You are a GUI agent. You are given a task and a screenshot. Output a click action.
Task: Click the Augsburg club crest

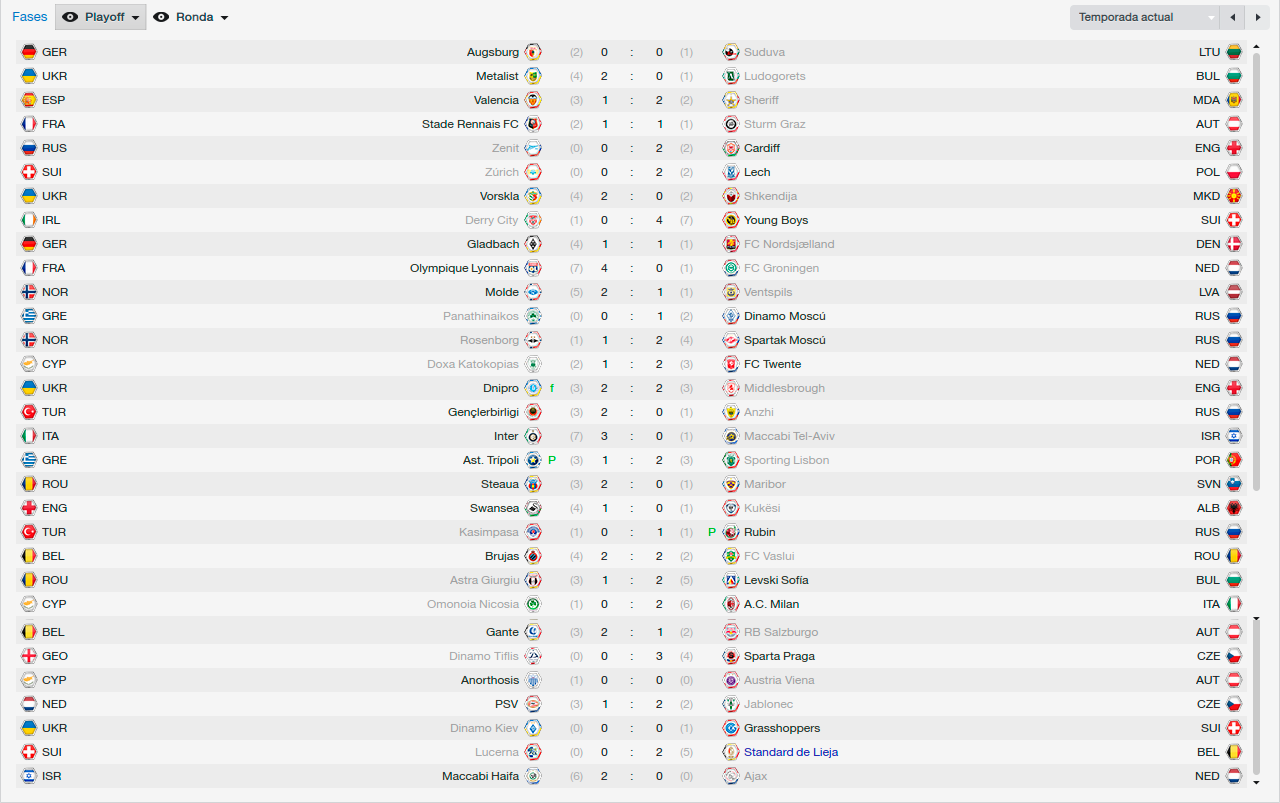(533, 52)
